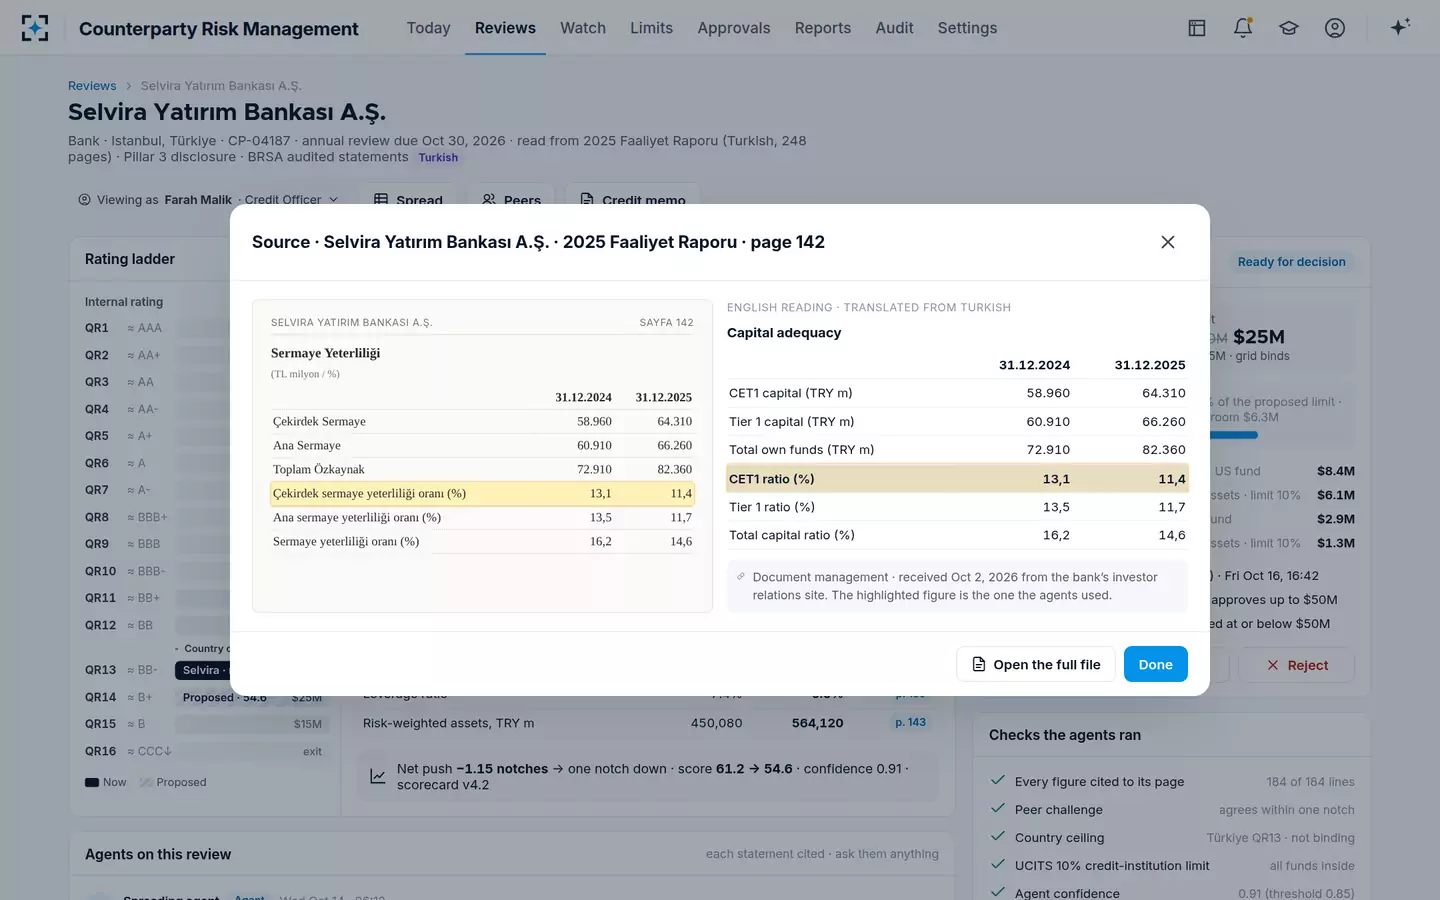Click the Counterparty Risk Management logo icon
The height and width of the screenshot is (900, 1440).
(35, 28)
